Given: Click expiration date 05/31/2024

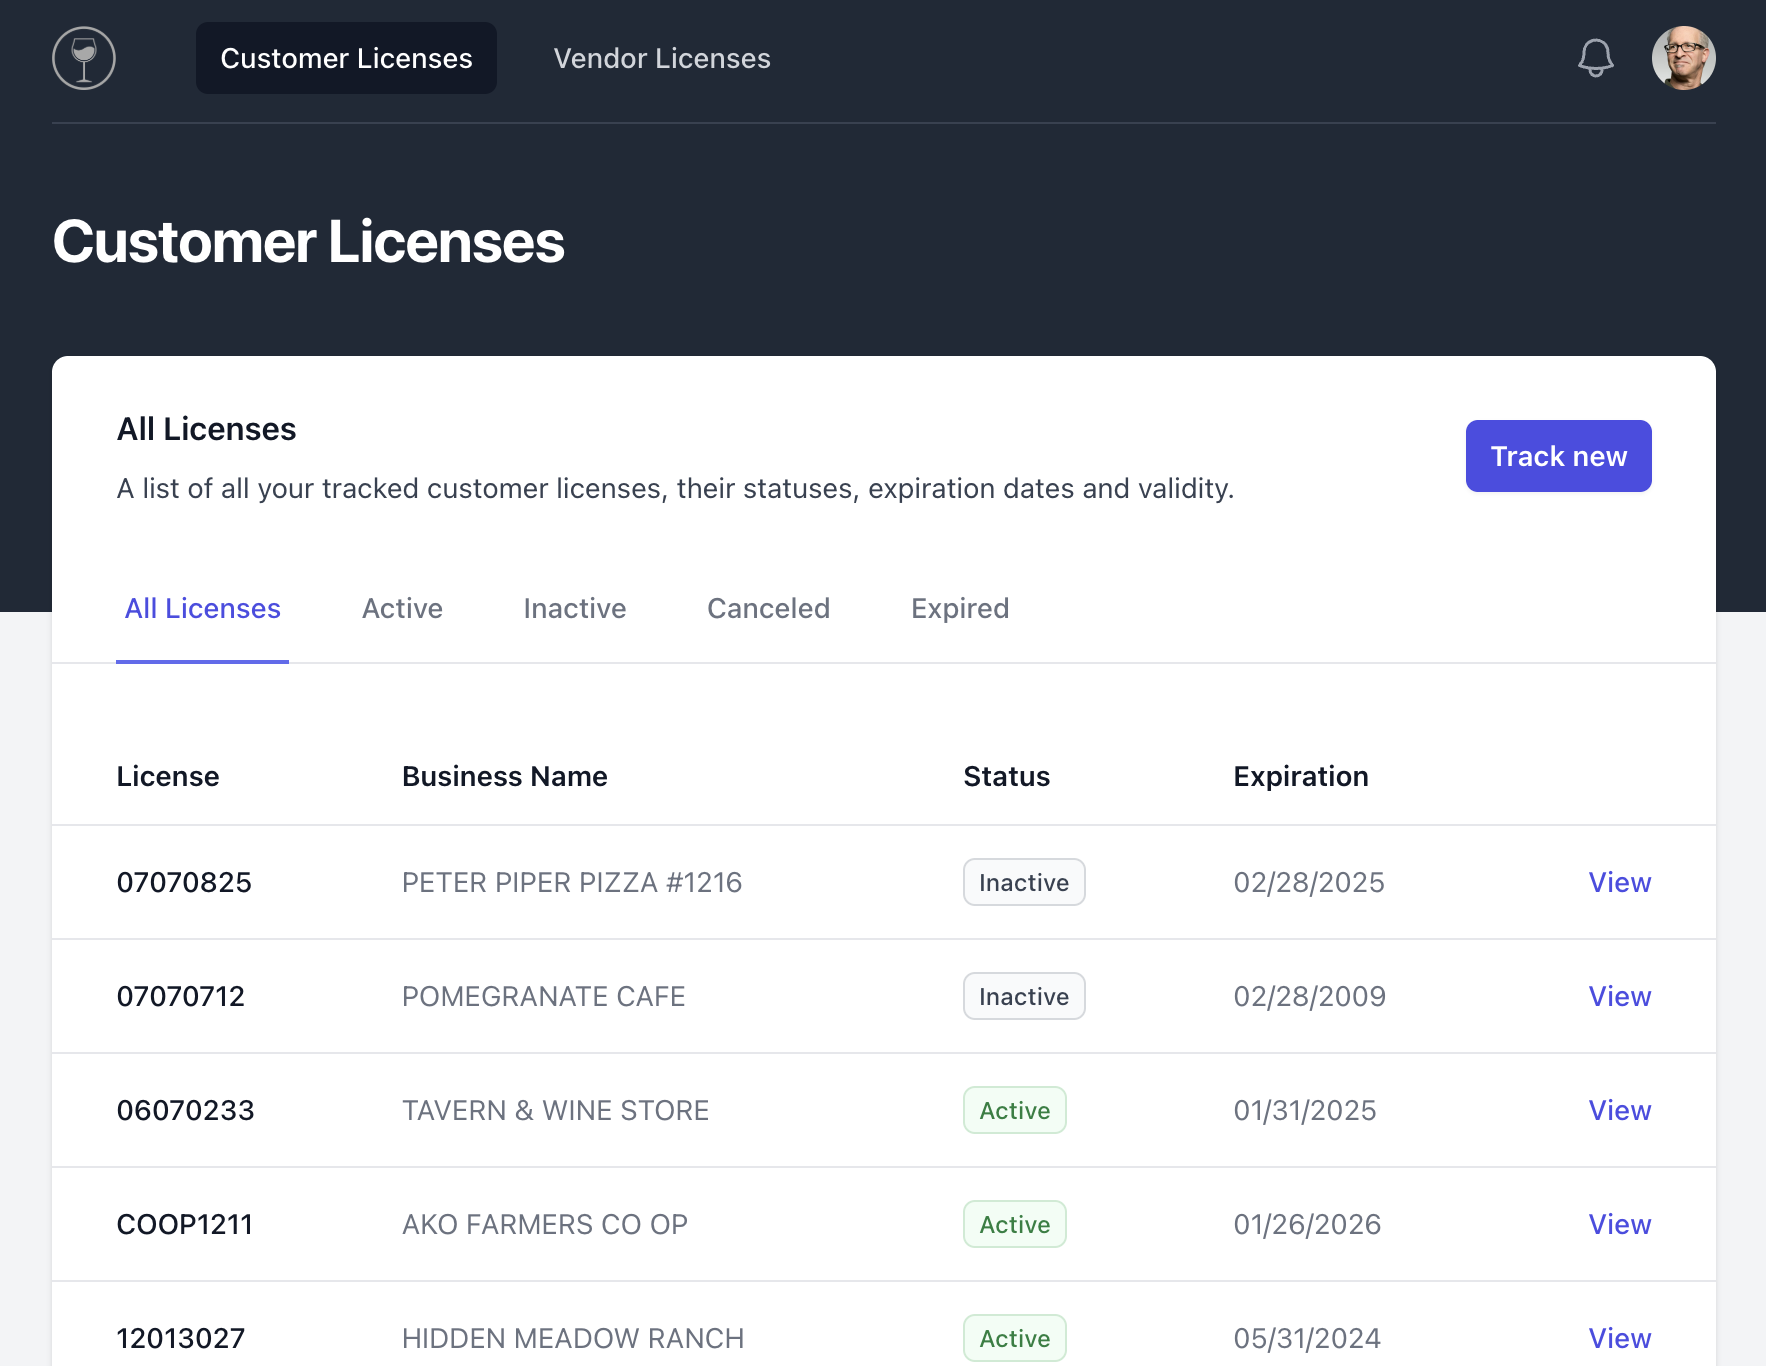Looking at the screenshot, I should pyautogui.click(x=1307, y=1338).
